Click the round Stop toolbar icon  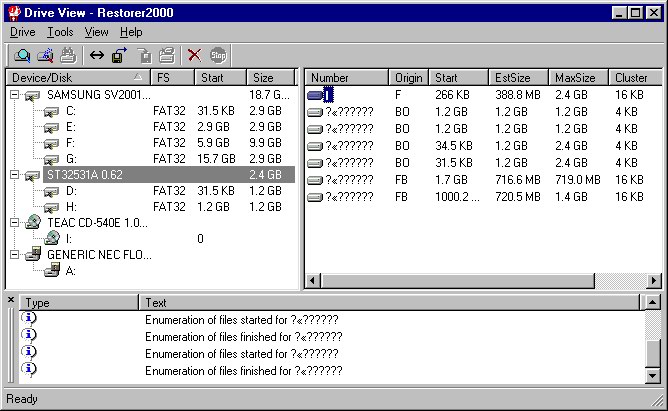pos(218,56)
